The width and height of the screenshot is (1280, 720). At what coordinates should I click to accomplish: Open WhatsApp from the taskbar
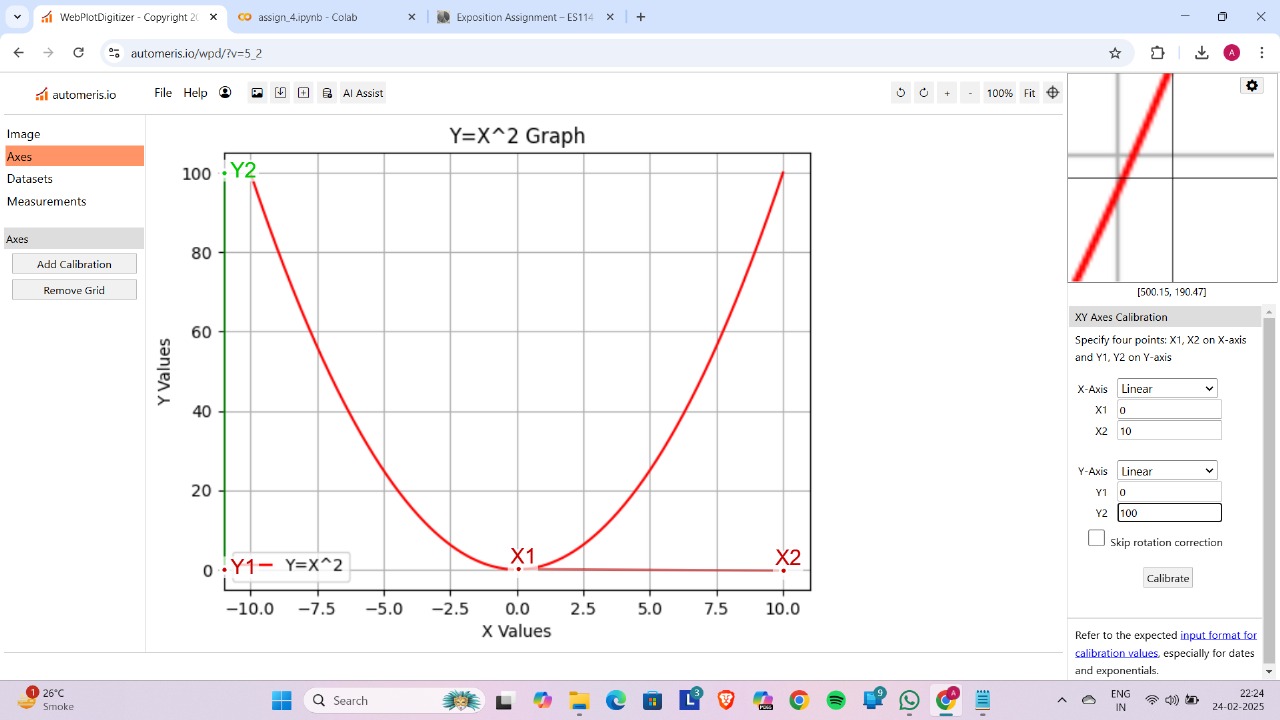coord(908,700)
